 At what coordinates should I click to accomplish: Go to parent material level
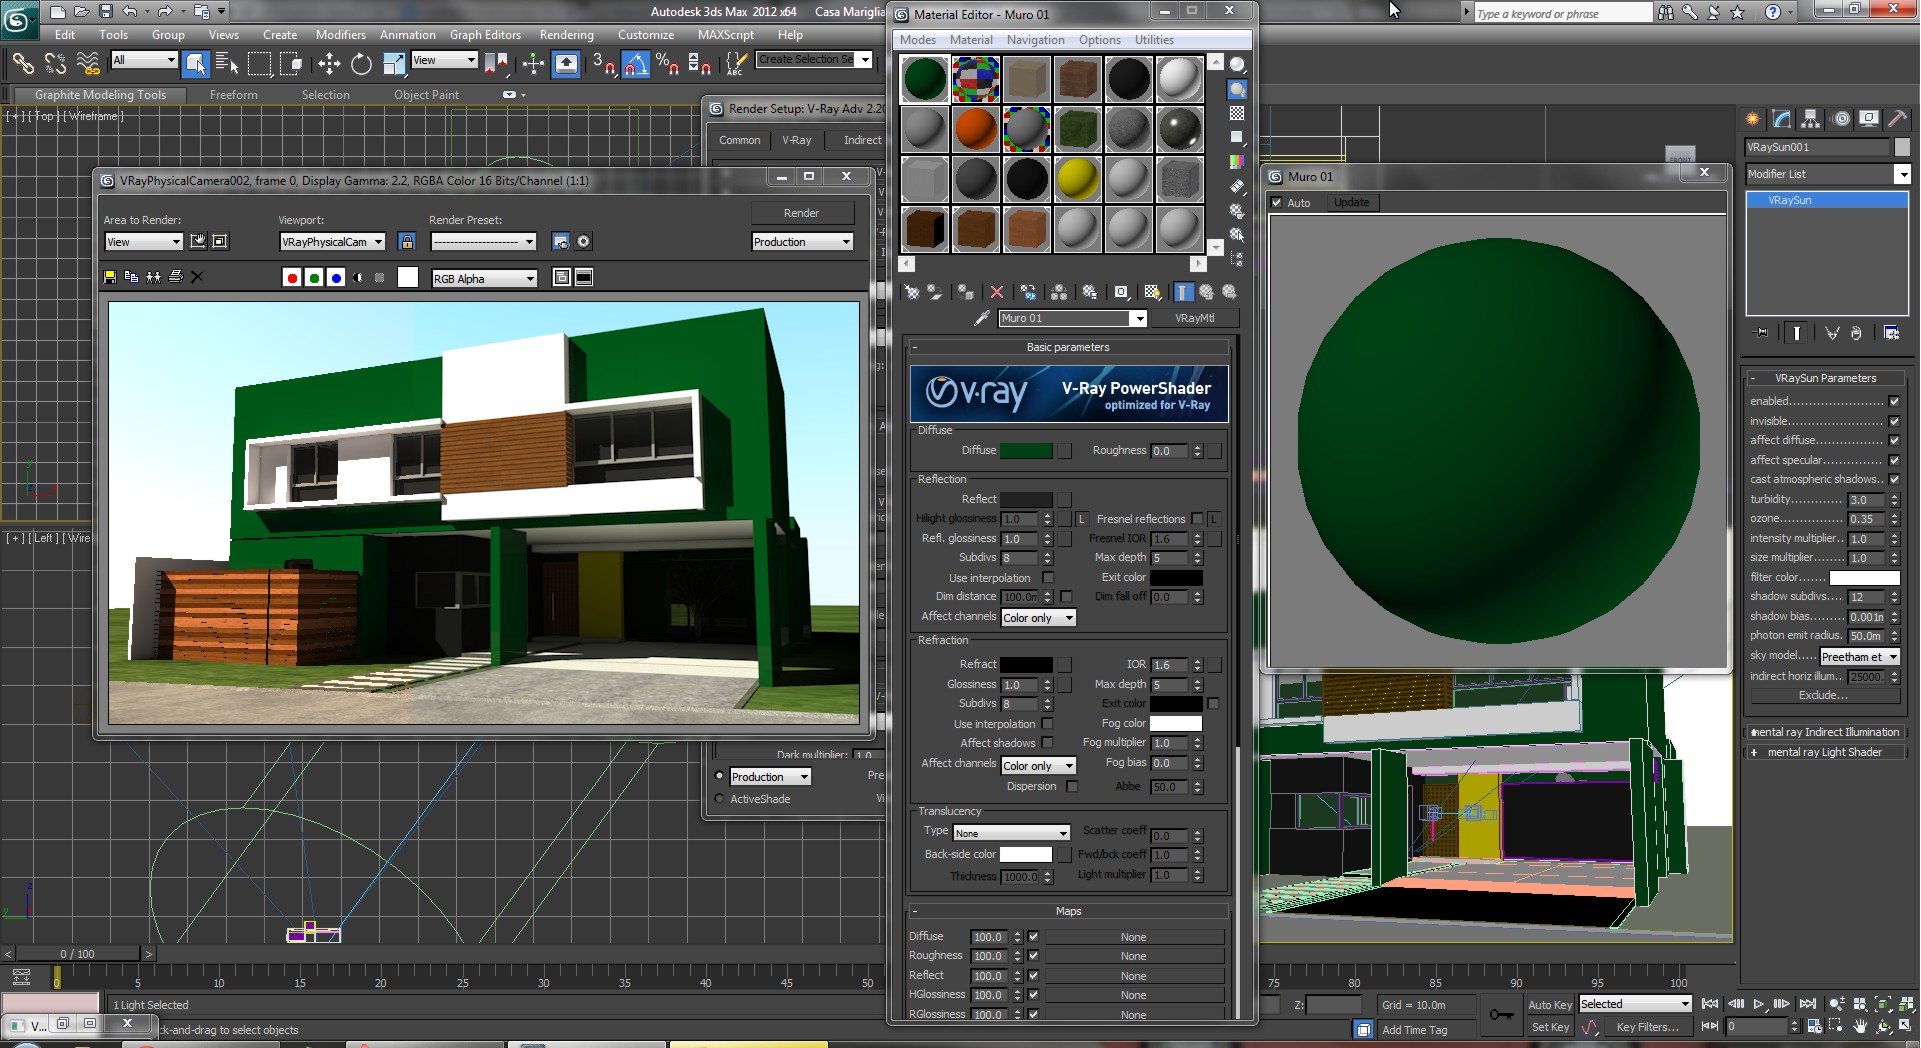[1207, 292]
